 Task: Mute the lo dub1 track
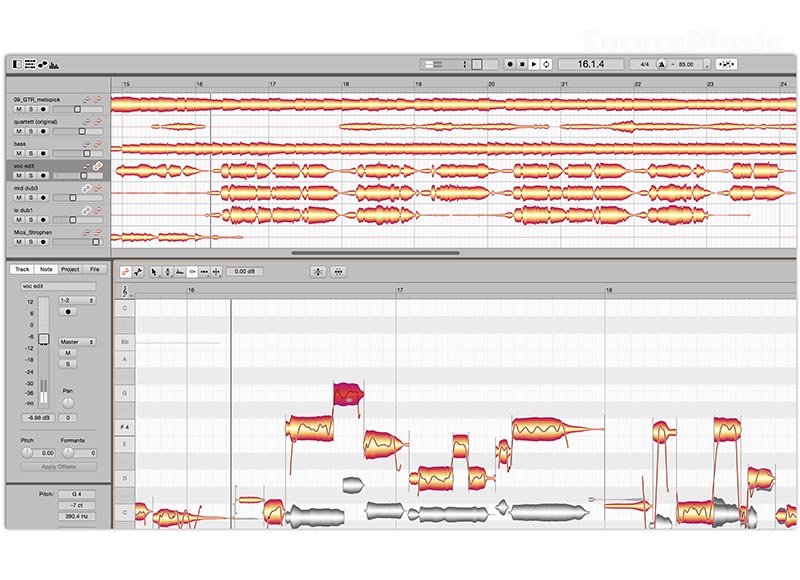coord(19,220)
